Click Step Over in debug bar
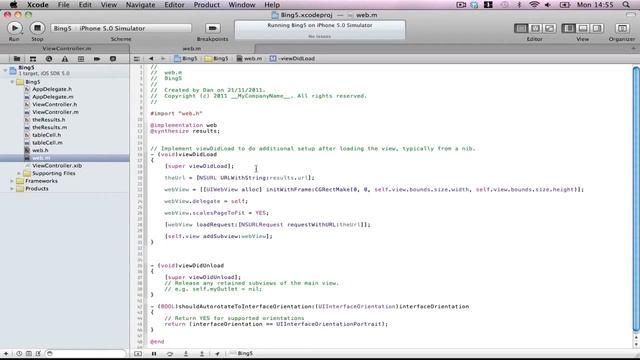This screenshot has width=640, height=360. [170, 353]
